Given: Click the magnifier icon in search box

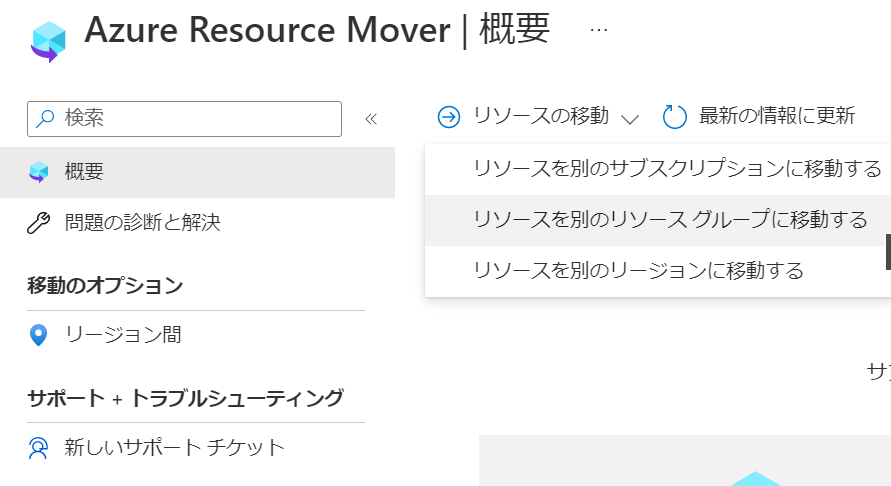Looking at the screenshot, I should click(x=45, y=118).
